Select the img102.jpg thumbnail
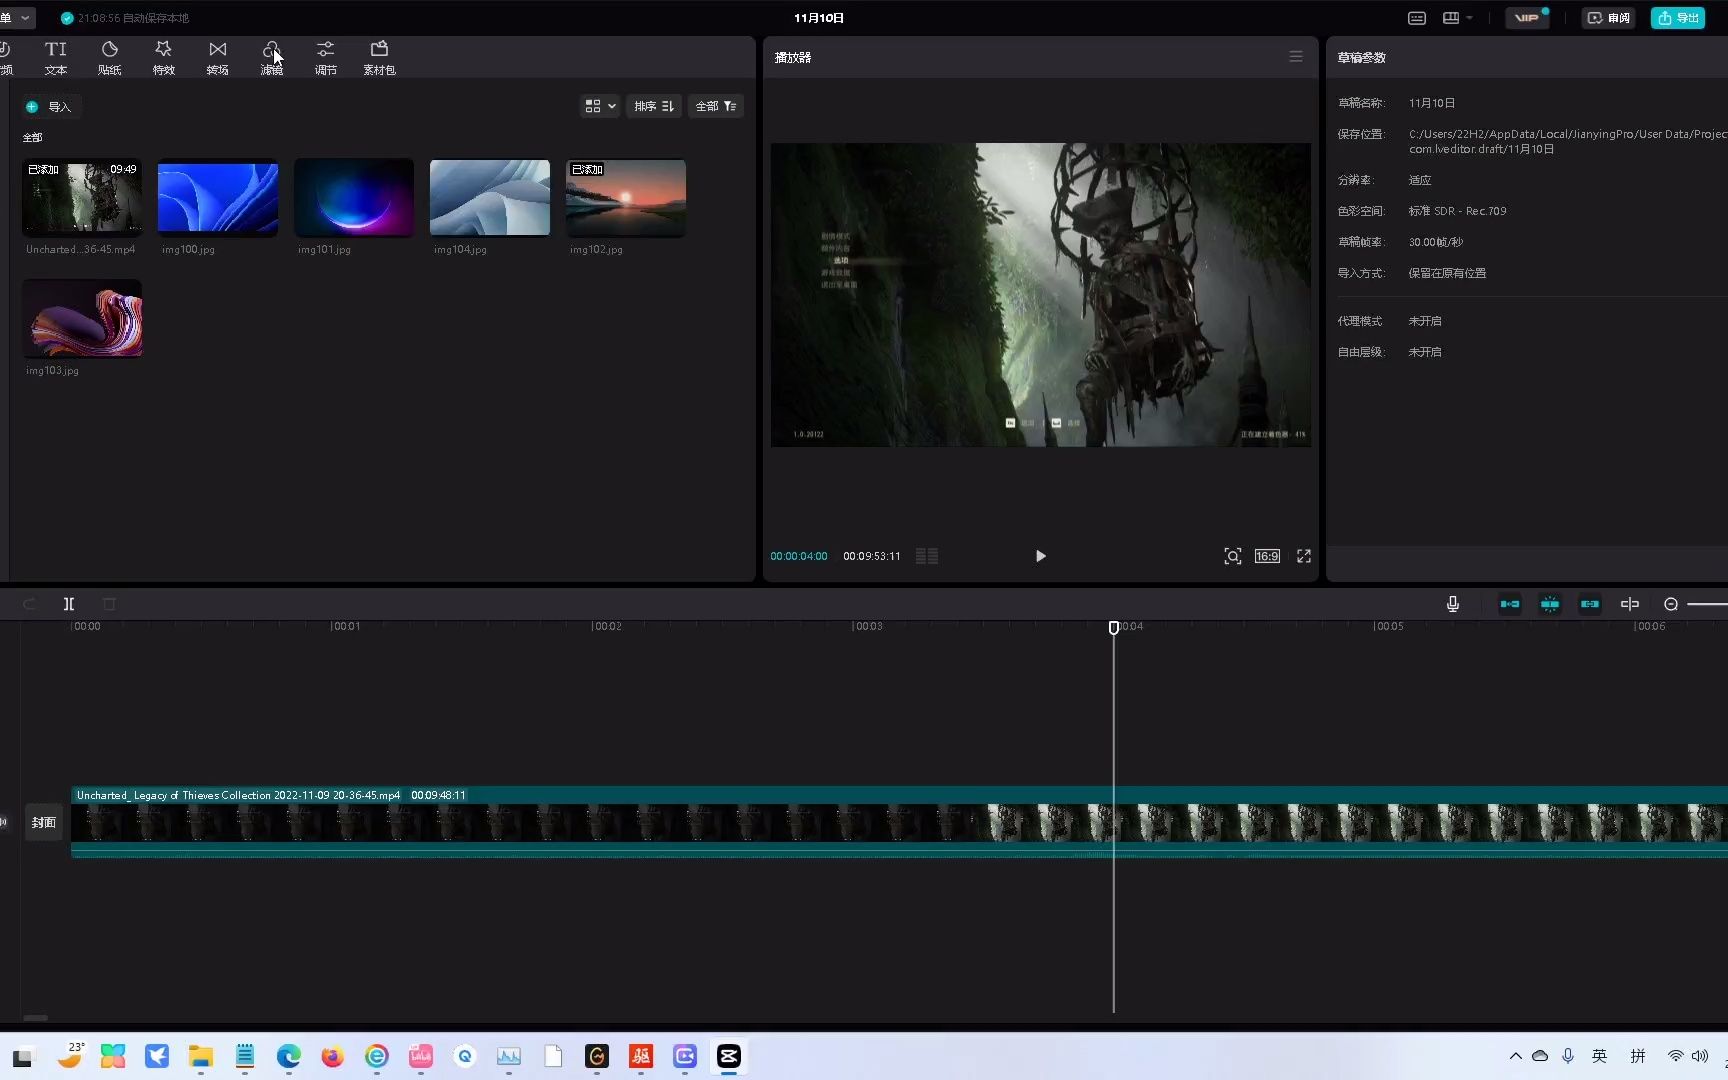Image resolution: width=1728 pixels, height=1080 pixels. (x=626, y=198)
